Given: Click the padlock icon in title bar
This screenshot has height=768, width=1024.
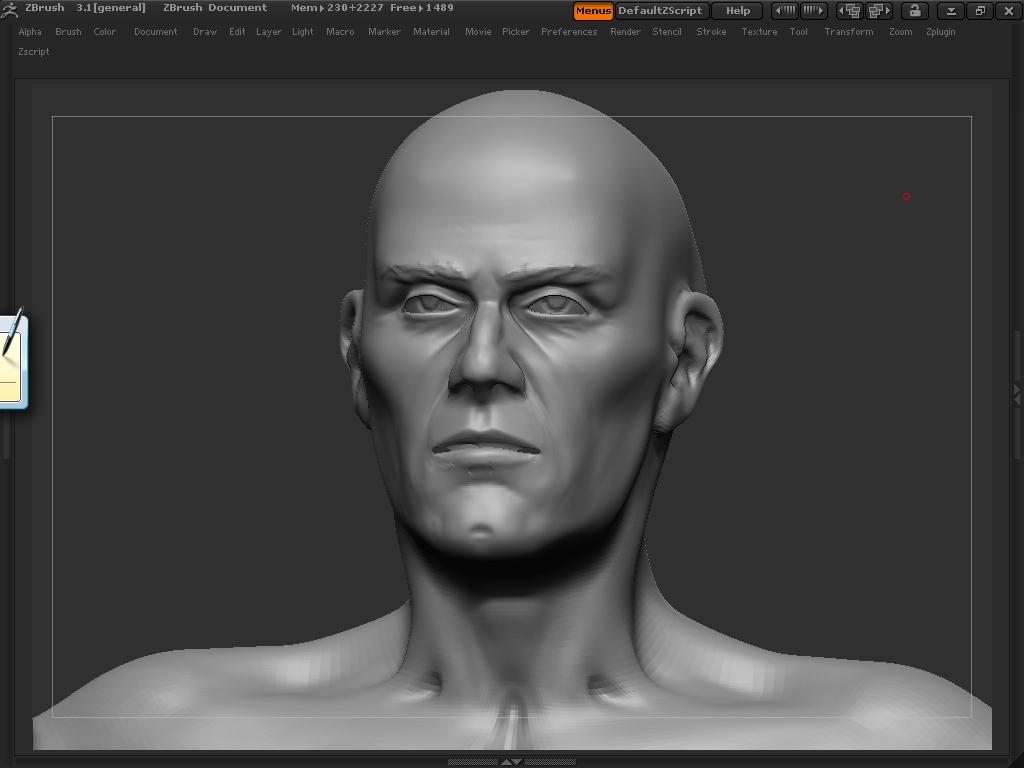Looking at the screenshot, I should click(x=915, y=10).
